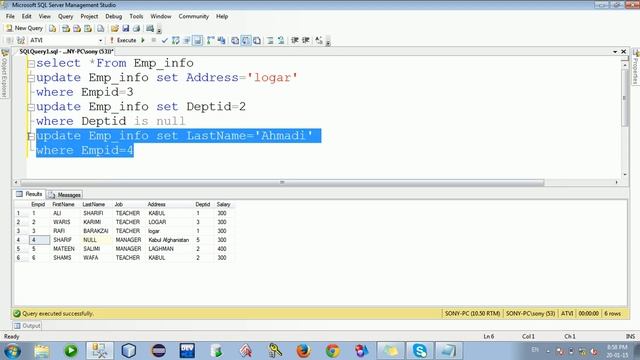This screenshot has width=640, height=360.
Task: Collapse the update set Deptid=2 statement
Action: pos(31,107)
